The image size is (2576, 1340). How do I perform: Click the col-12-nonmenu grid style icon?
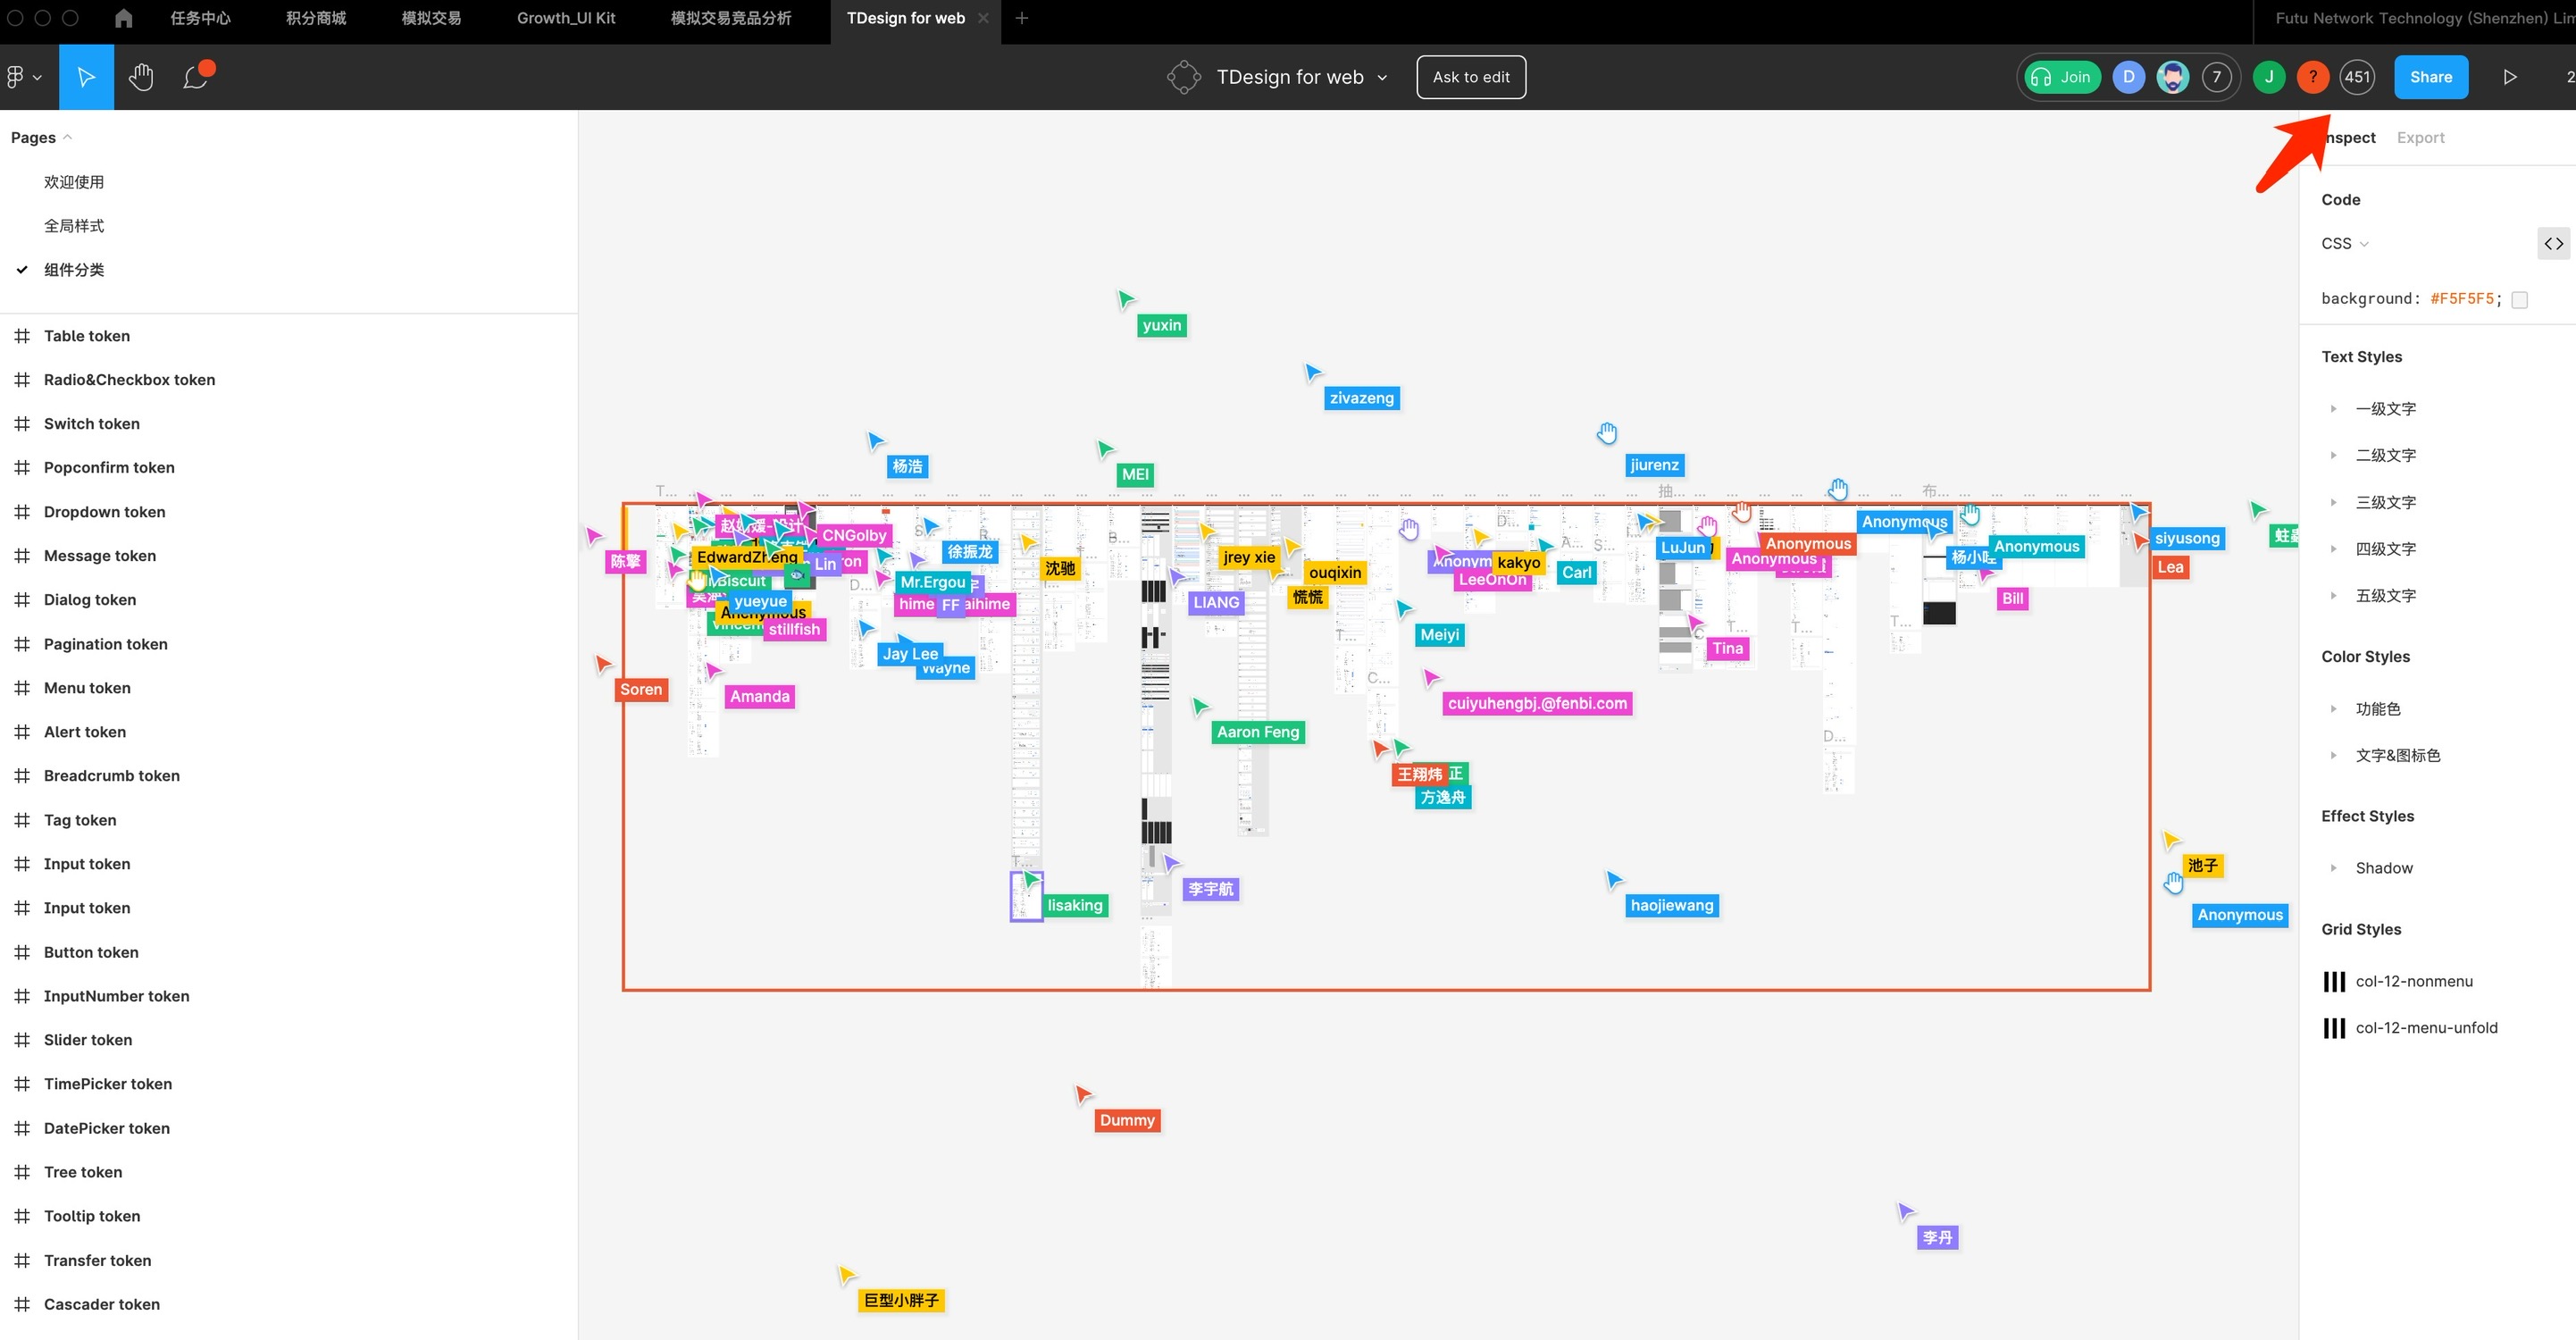point(2334,981)
